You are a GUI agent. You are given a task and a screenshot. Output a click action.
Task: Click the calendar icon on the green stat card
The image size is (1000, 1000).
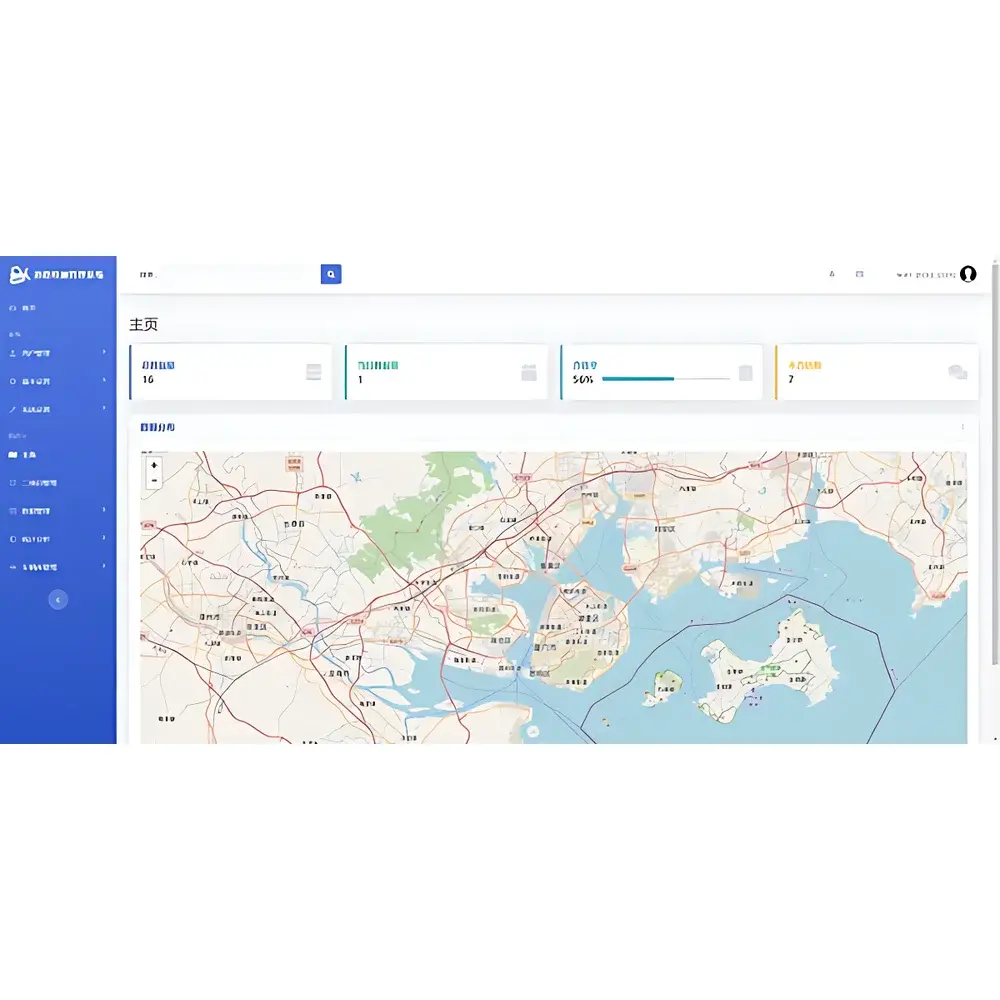click(x=528, y=371)
